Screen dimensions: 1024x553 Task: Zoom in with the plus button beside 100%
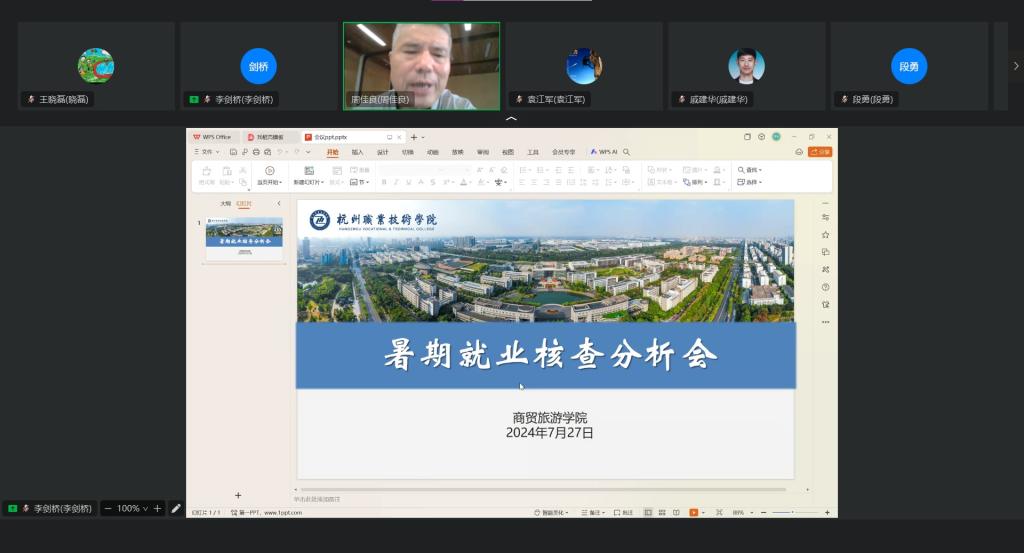click(x=157, y=508)
